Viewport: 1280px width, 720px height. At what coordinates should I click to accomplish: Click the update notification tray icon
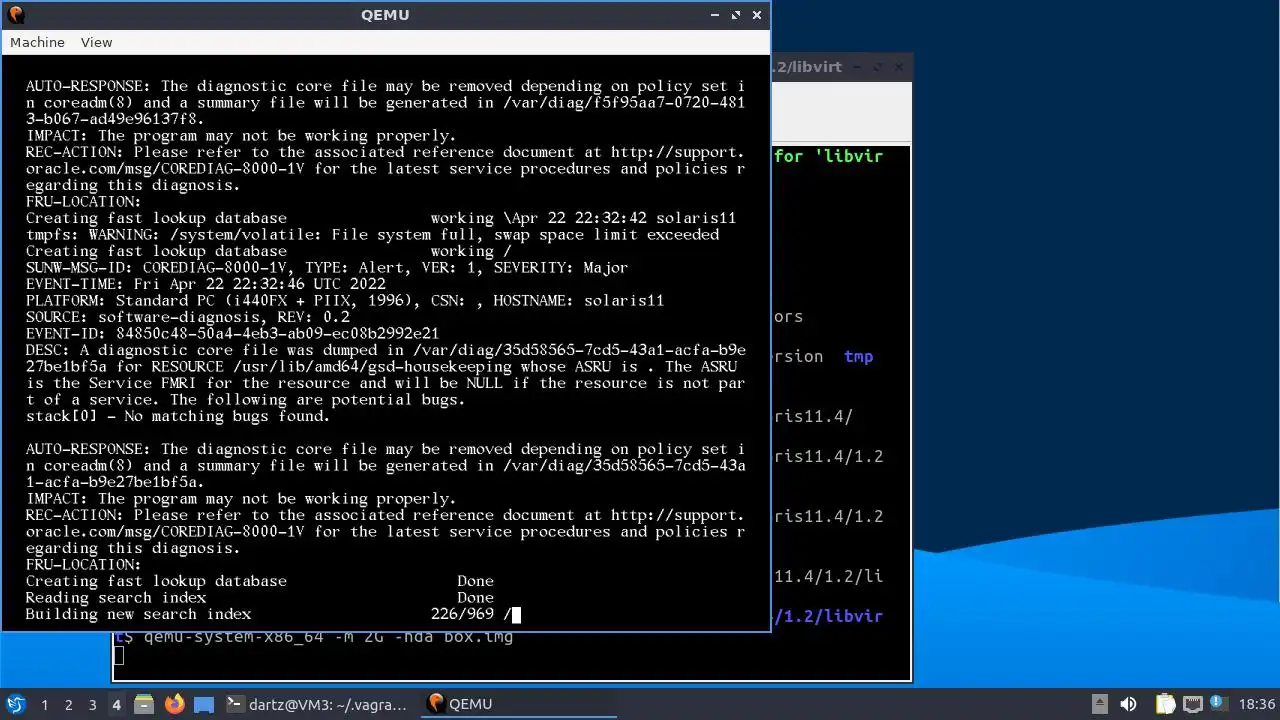pyautogui.click(x=1218, y=704)
